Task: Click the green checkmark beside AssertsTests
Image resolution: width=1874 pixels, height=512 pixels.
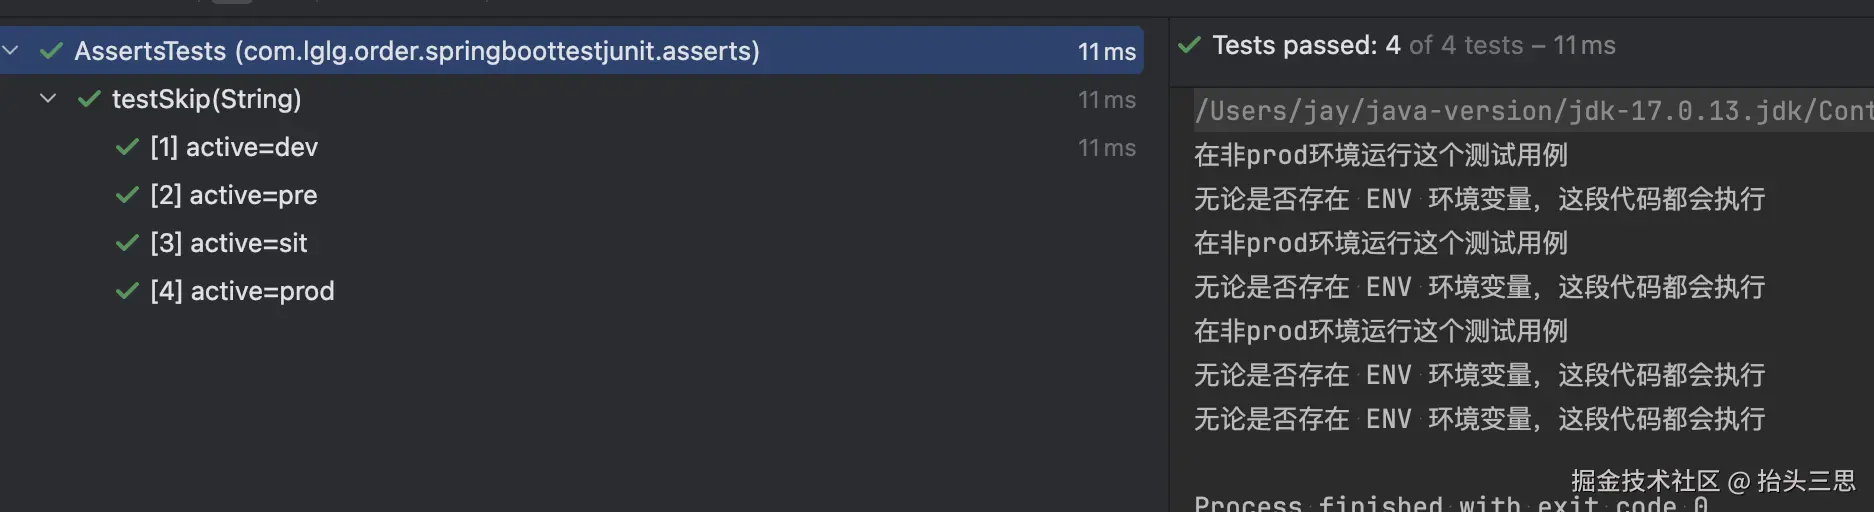Action: click(x=51, y=50)
